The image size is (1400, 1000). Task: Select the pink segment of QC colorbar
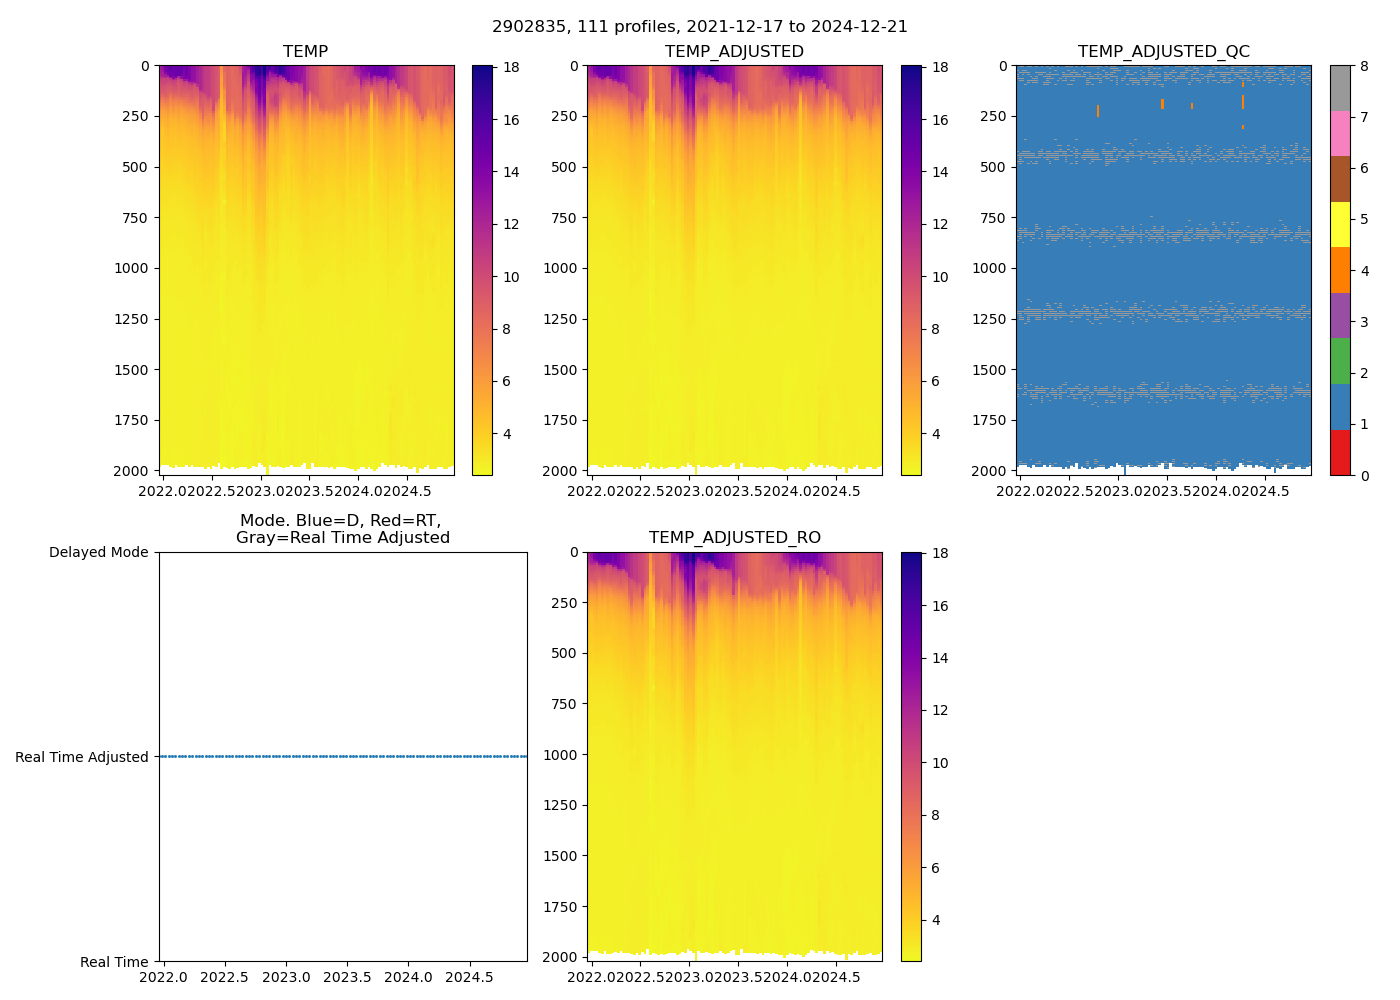1340,133
